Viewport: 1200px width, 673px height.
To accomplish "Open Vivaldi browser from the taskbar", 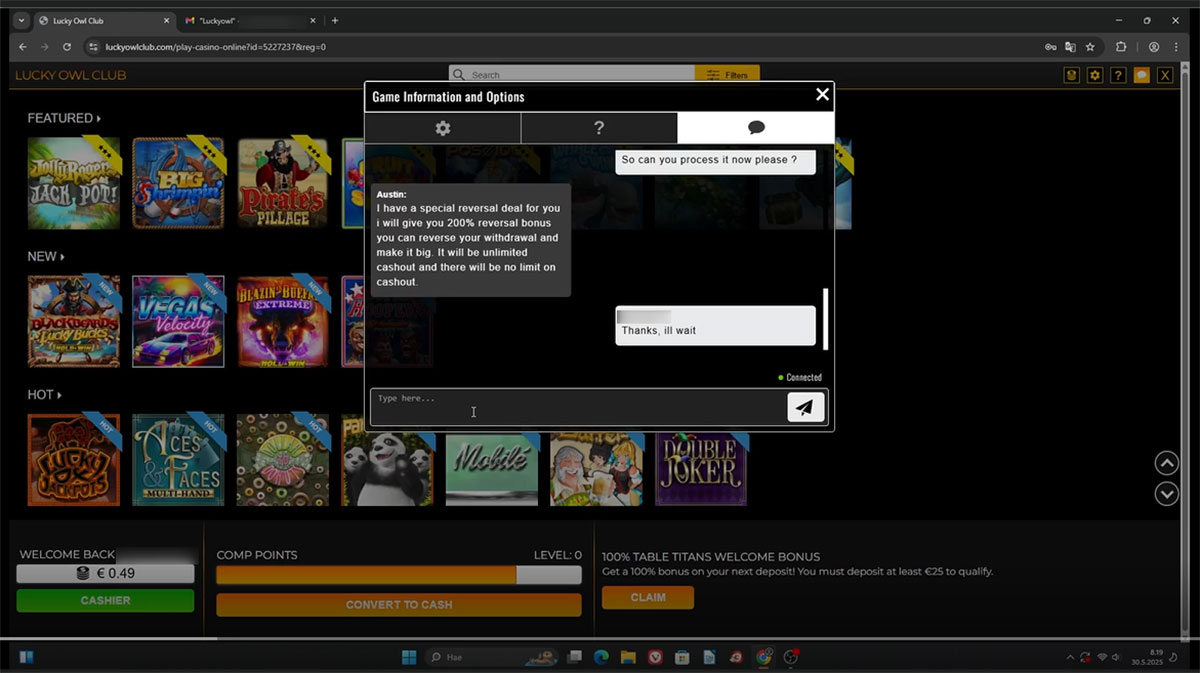I will (x=655, y=657).
